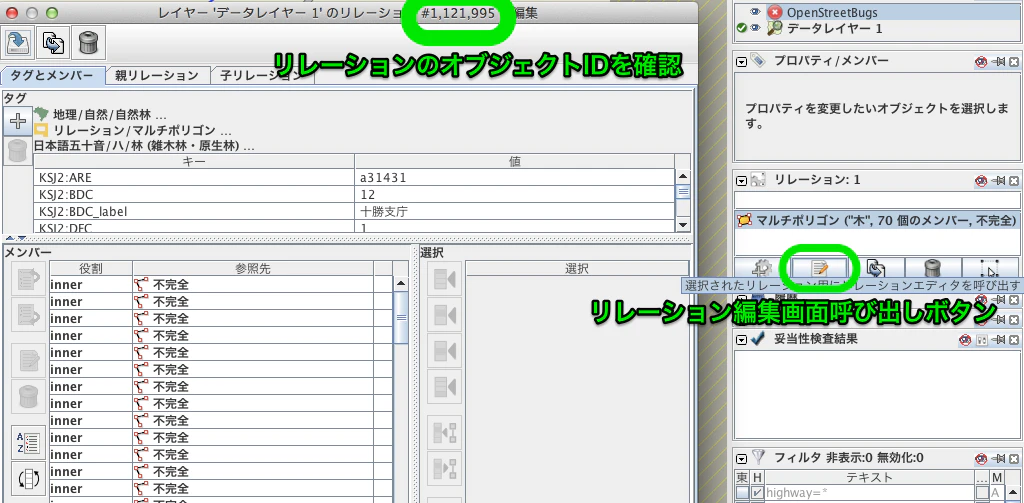Click the remove member trash button
This screenshot has height=503, width=1024.
28,396
